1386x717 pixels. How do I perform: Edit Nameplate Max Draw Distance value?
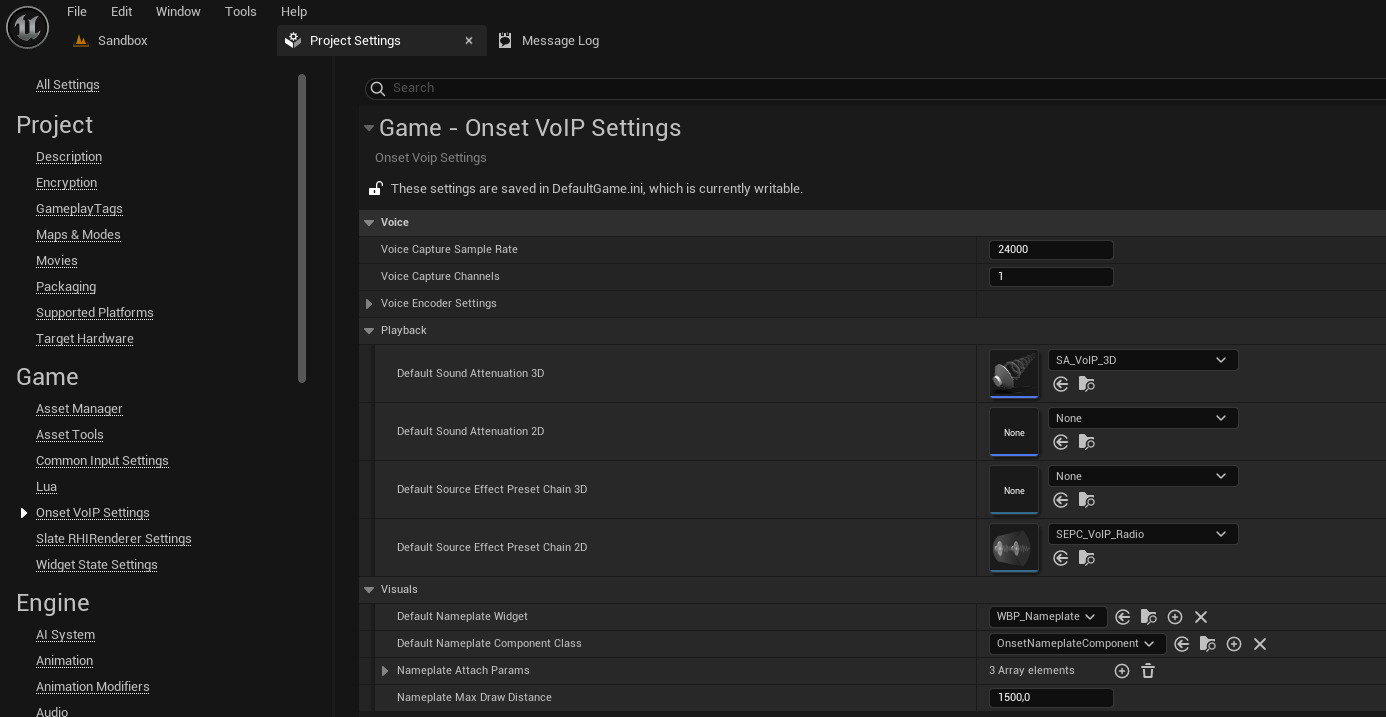click(x=1051, y=698)
